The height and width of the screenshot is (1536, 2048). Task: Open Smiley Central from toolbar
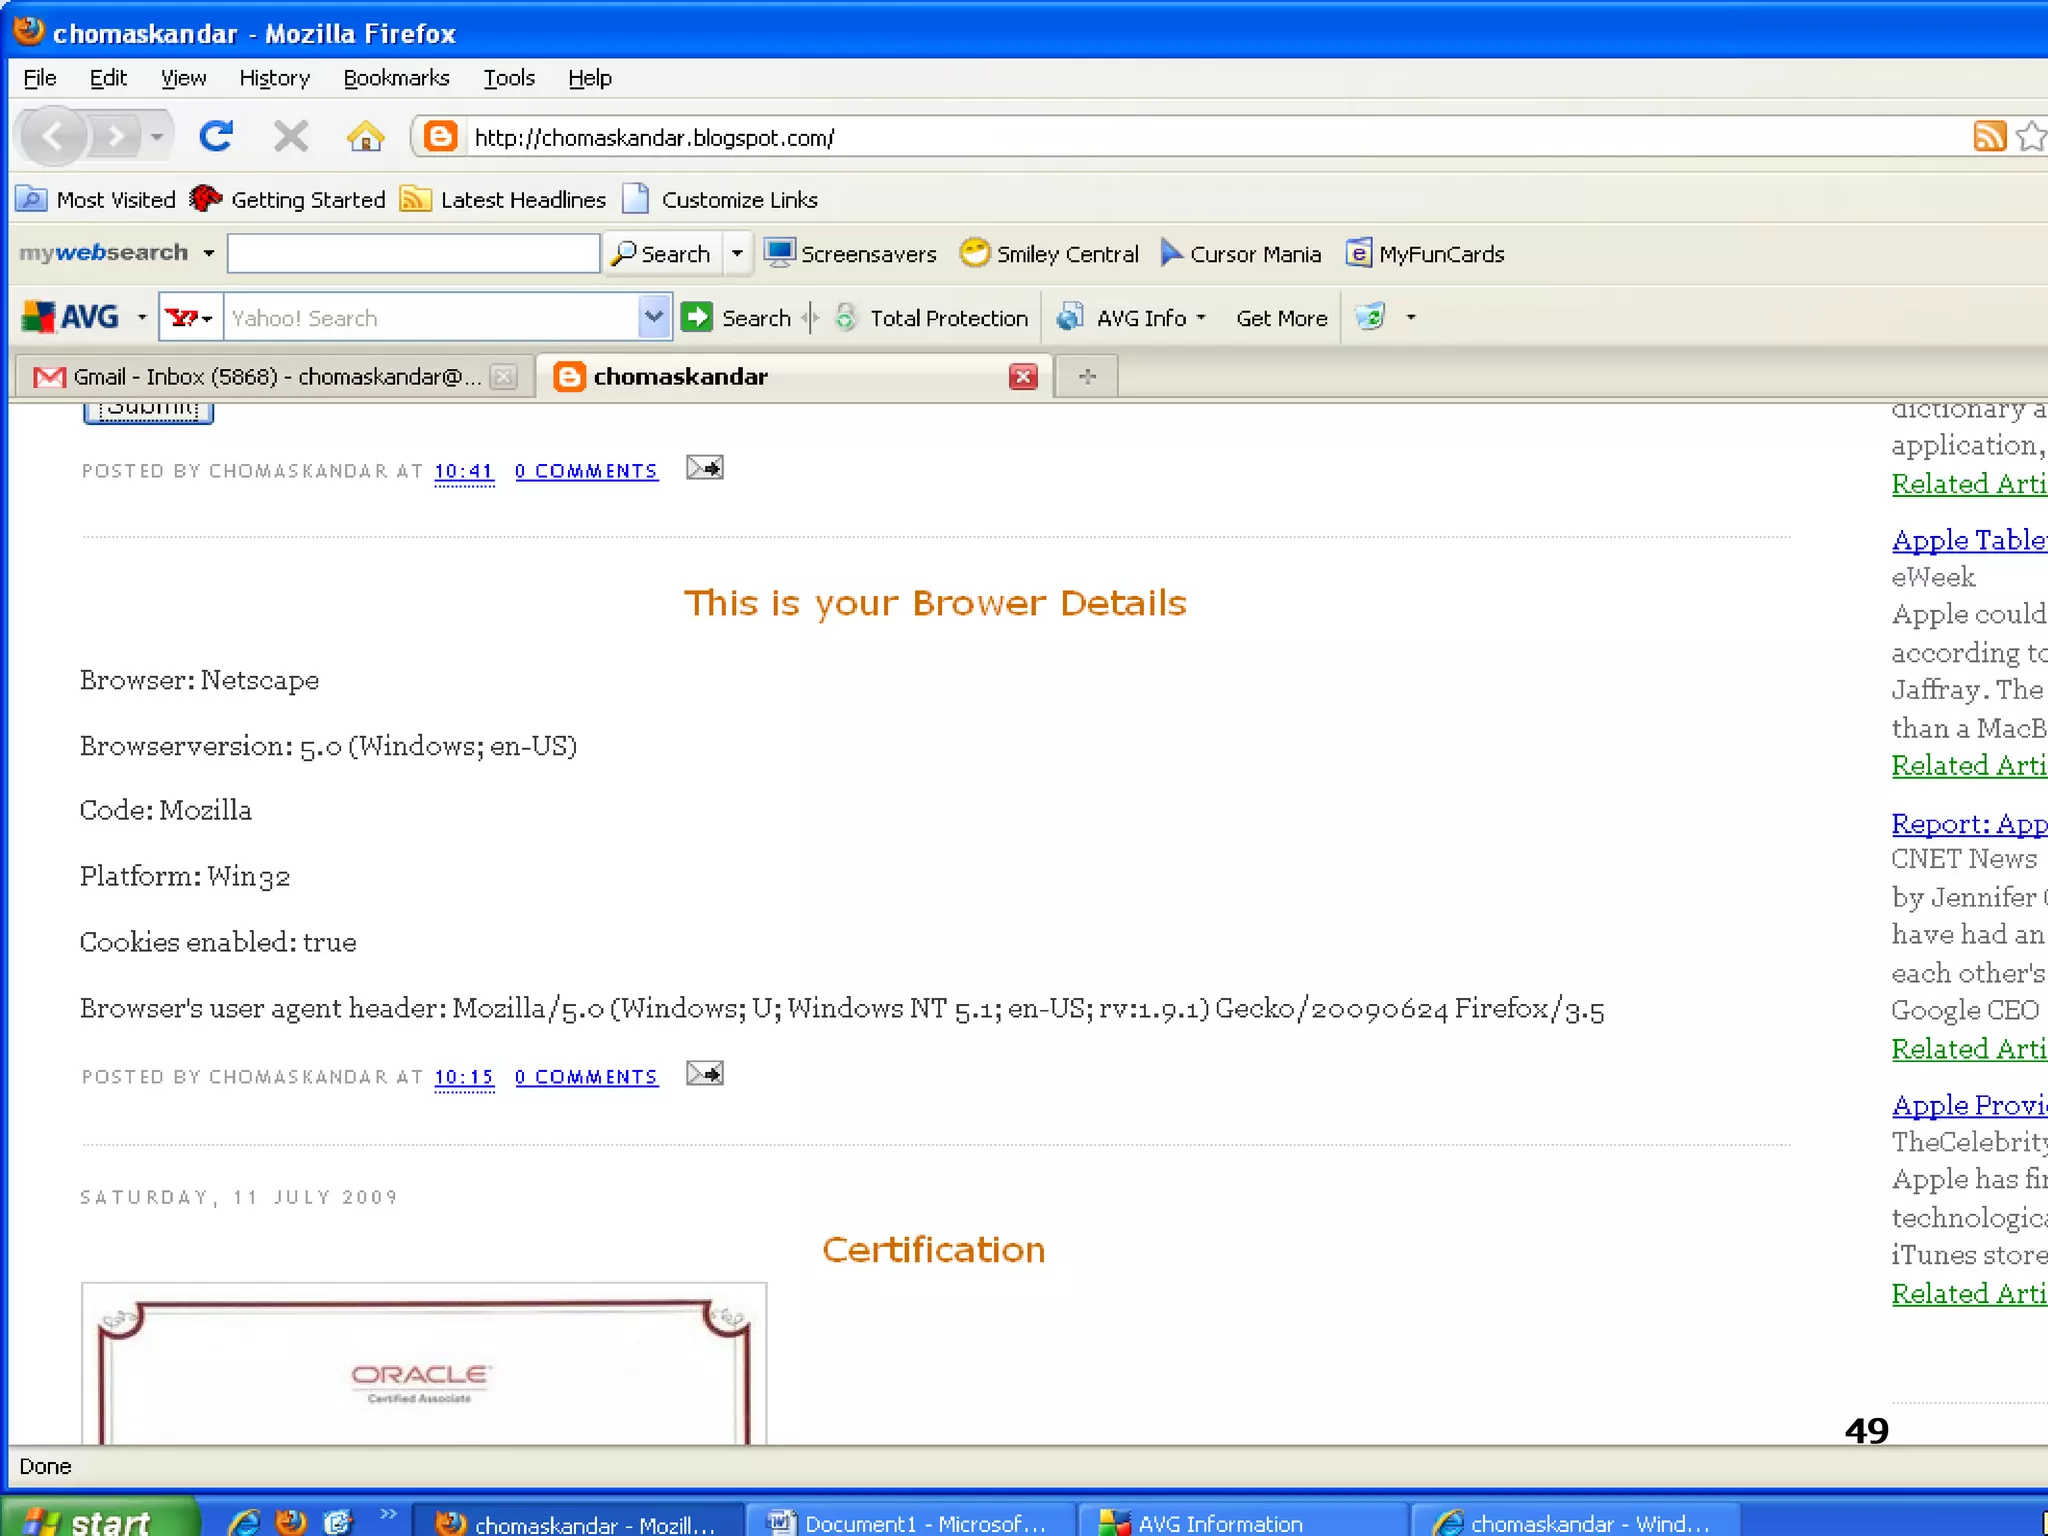(1049, 254)
